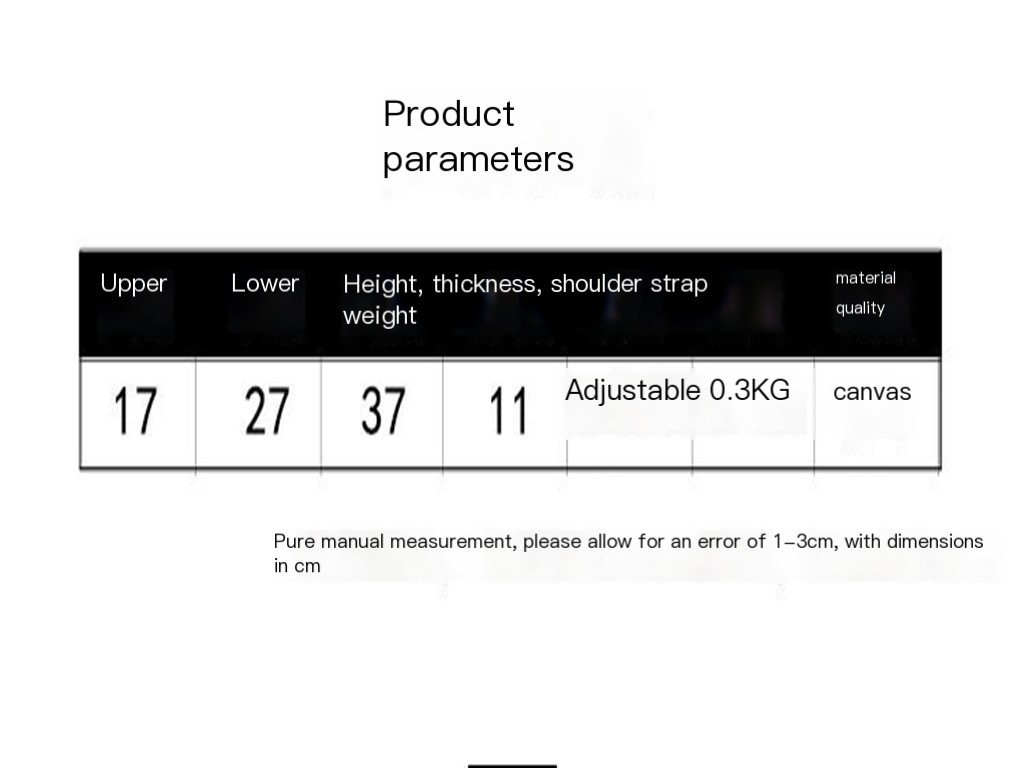Click the "material" header label
The width and height of the screenshot is (1024, 768).
865,278
